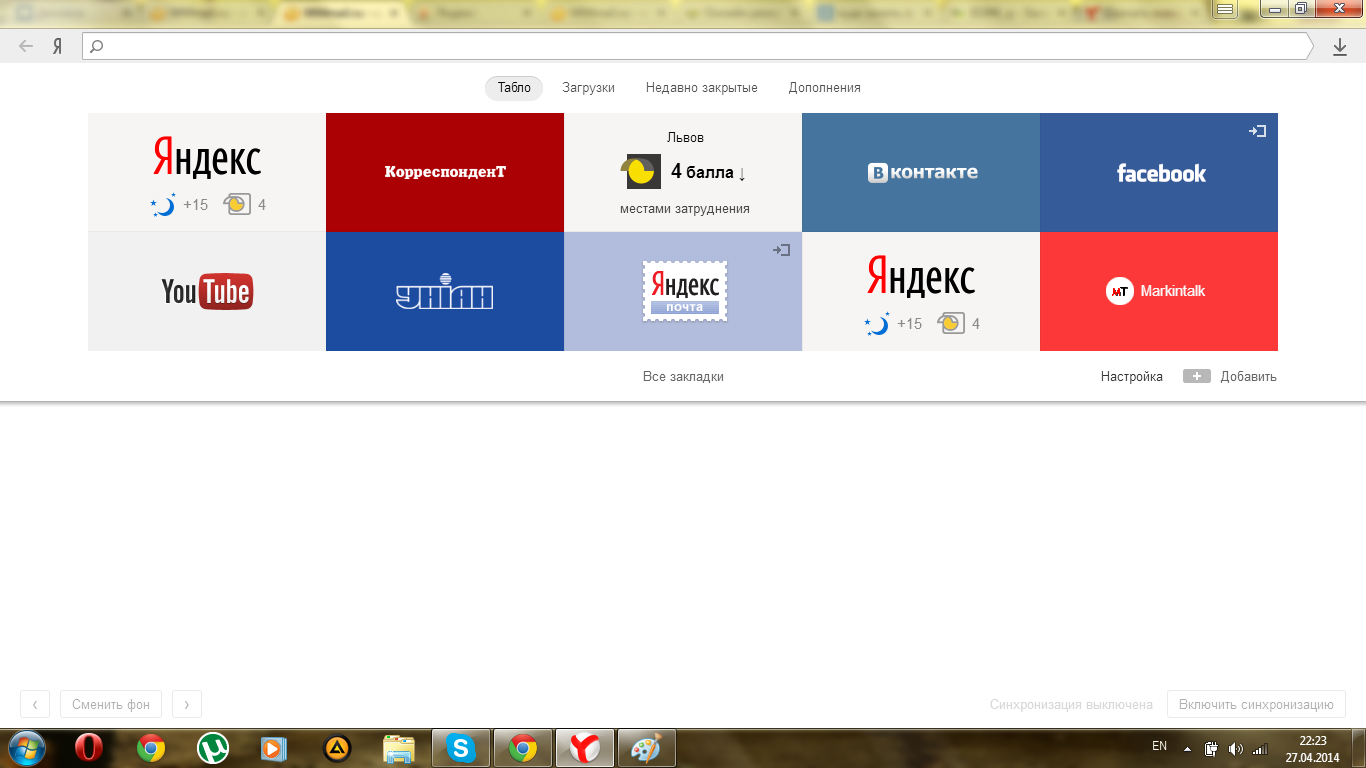Switch to Paint in the taskbar

click(x=647, y=748)
